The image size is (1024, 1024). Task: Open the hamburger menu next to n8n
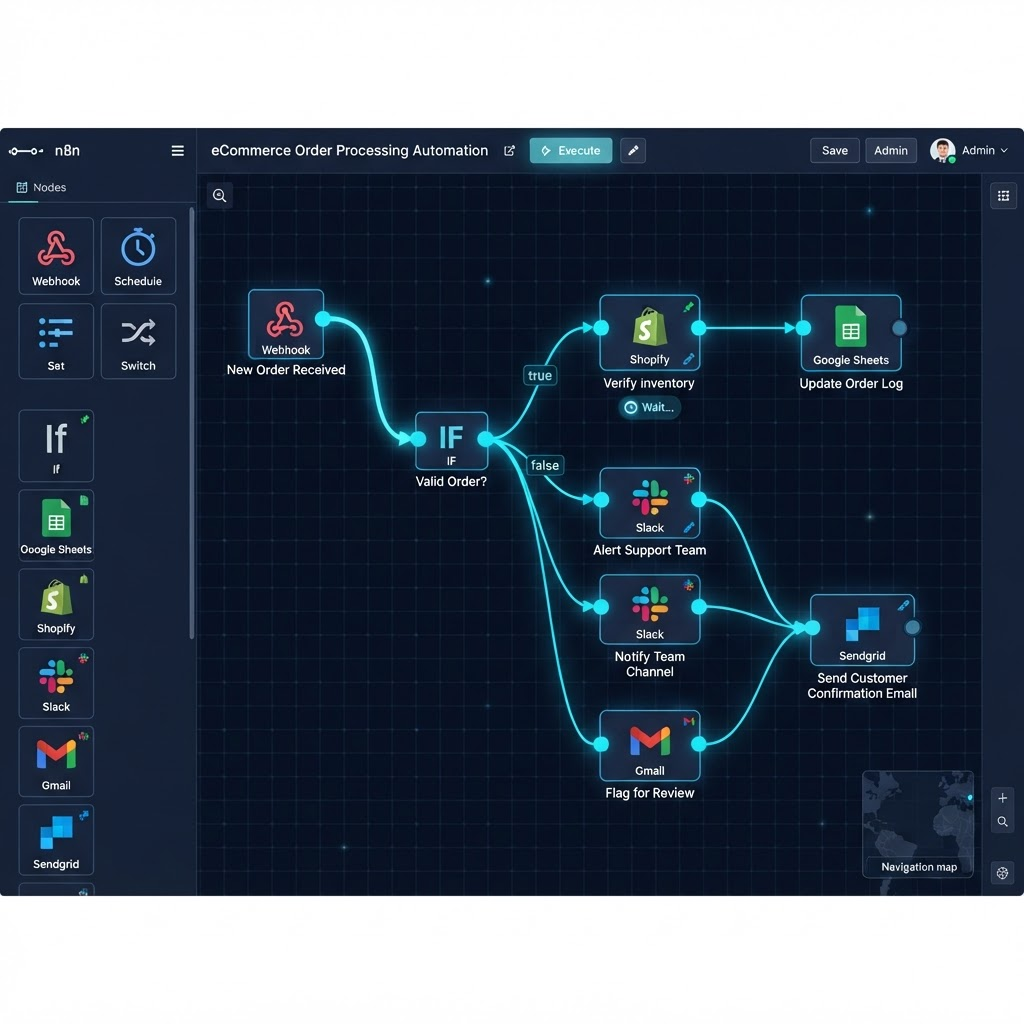click(177, 151)
